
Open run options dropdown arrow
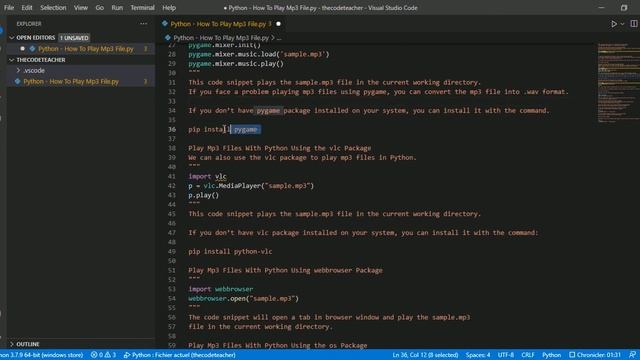[622, 24]
